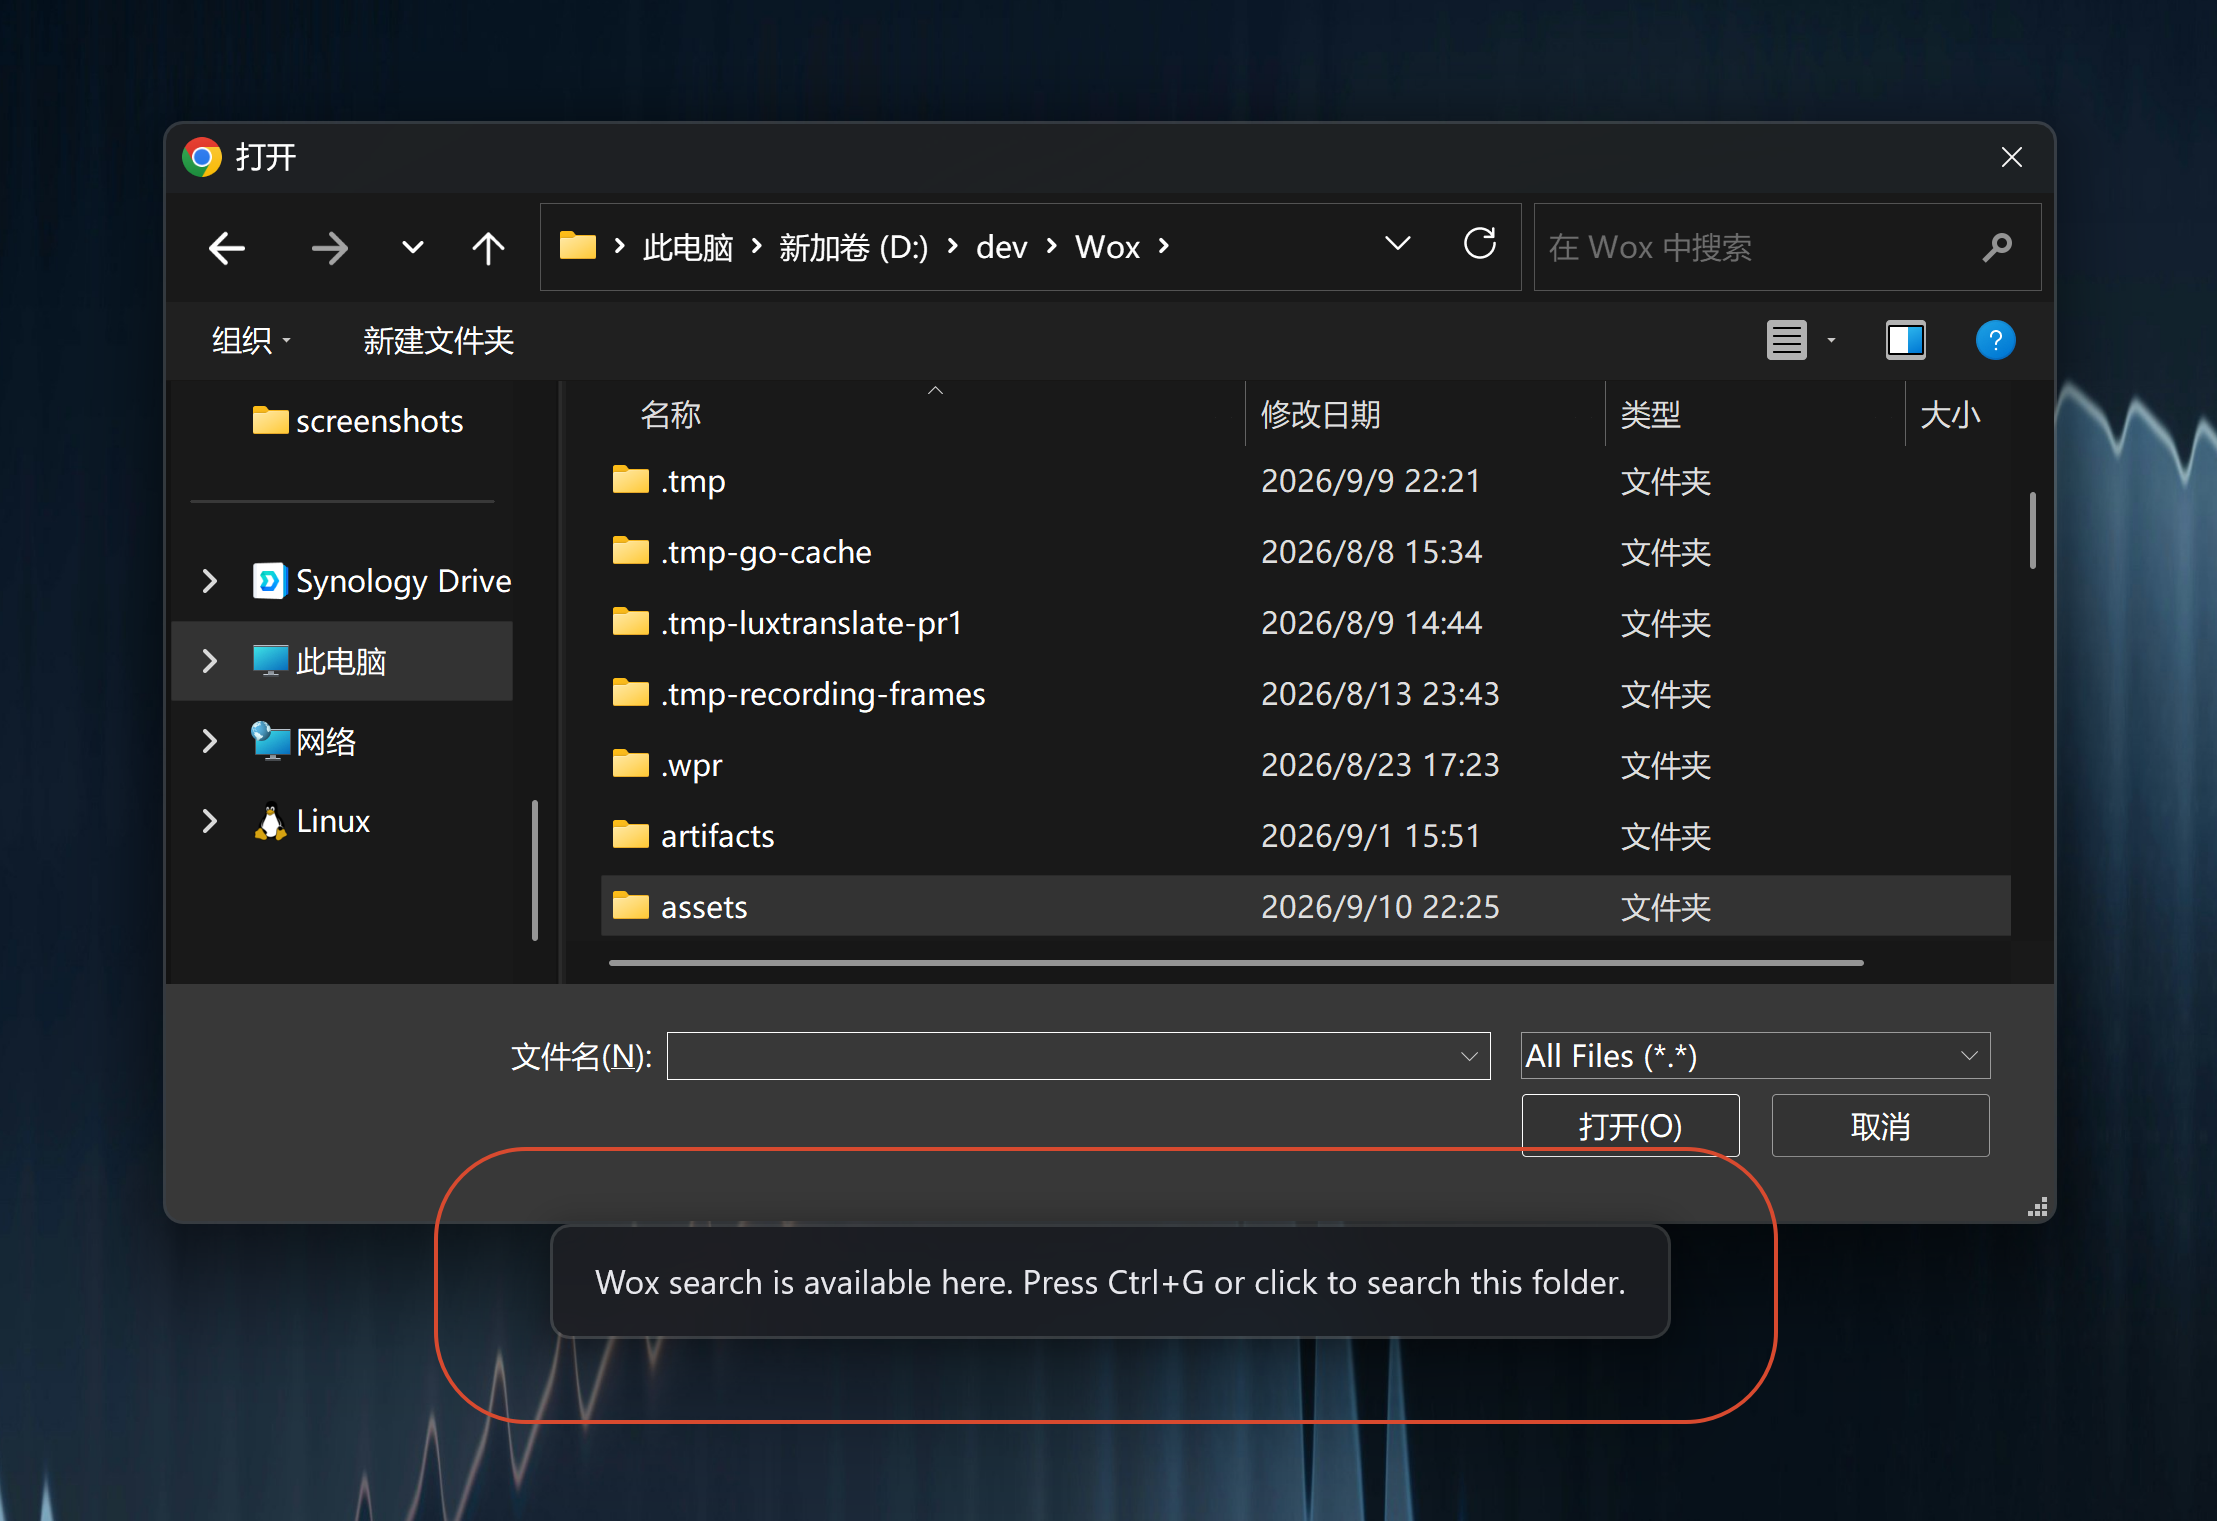2217x1521 pixels.
Task: Expand the Linux tree node
Action: click(x=209, y=821)
